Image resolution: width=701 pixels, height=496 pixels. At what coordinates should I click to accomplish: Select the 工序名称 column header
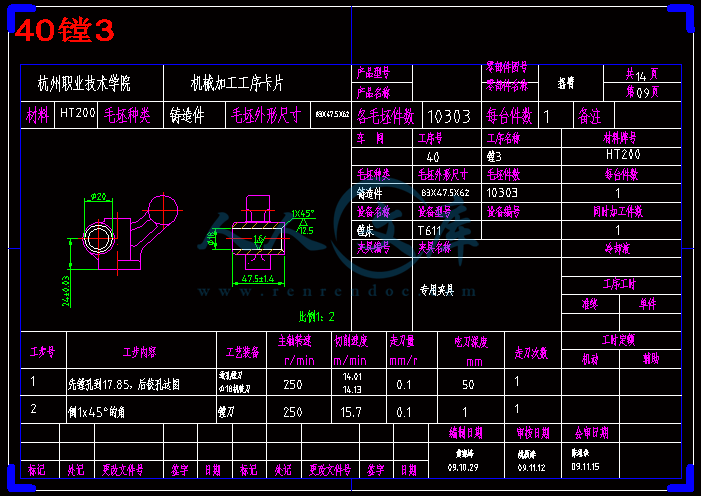503,139
